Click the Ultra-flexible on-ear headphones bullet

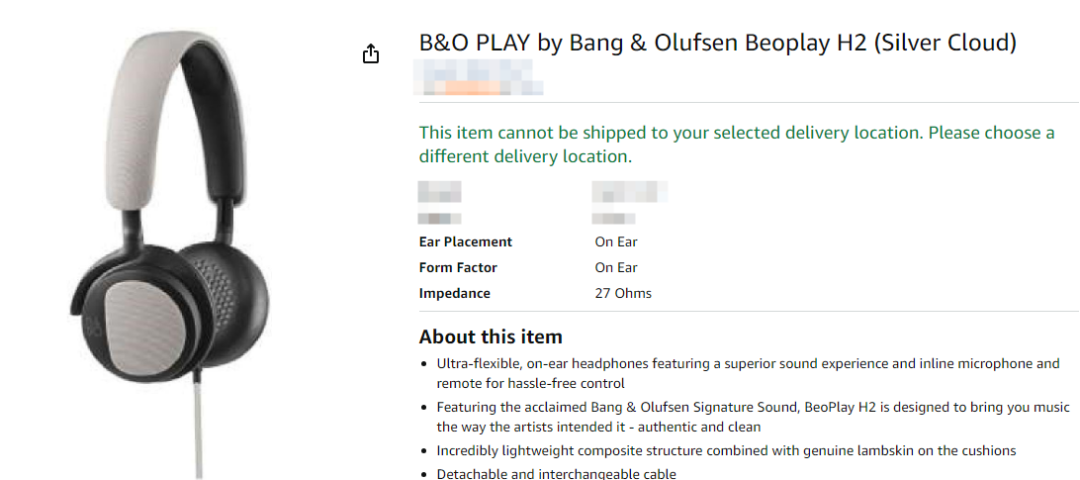point(747,373)
